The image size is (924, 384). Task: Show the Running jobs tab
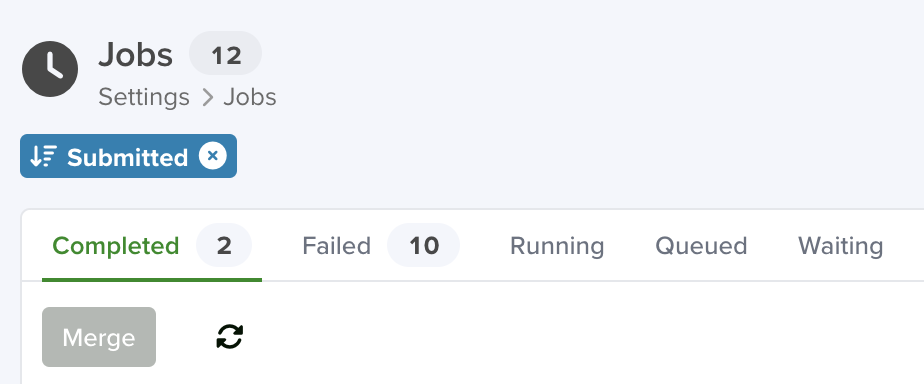(x=557, y=246)
